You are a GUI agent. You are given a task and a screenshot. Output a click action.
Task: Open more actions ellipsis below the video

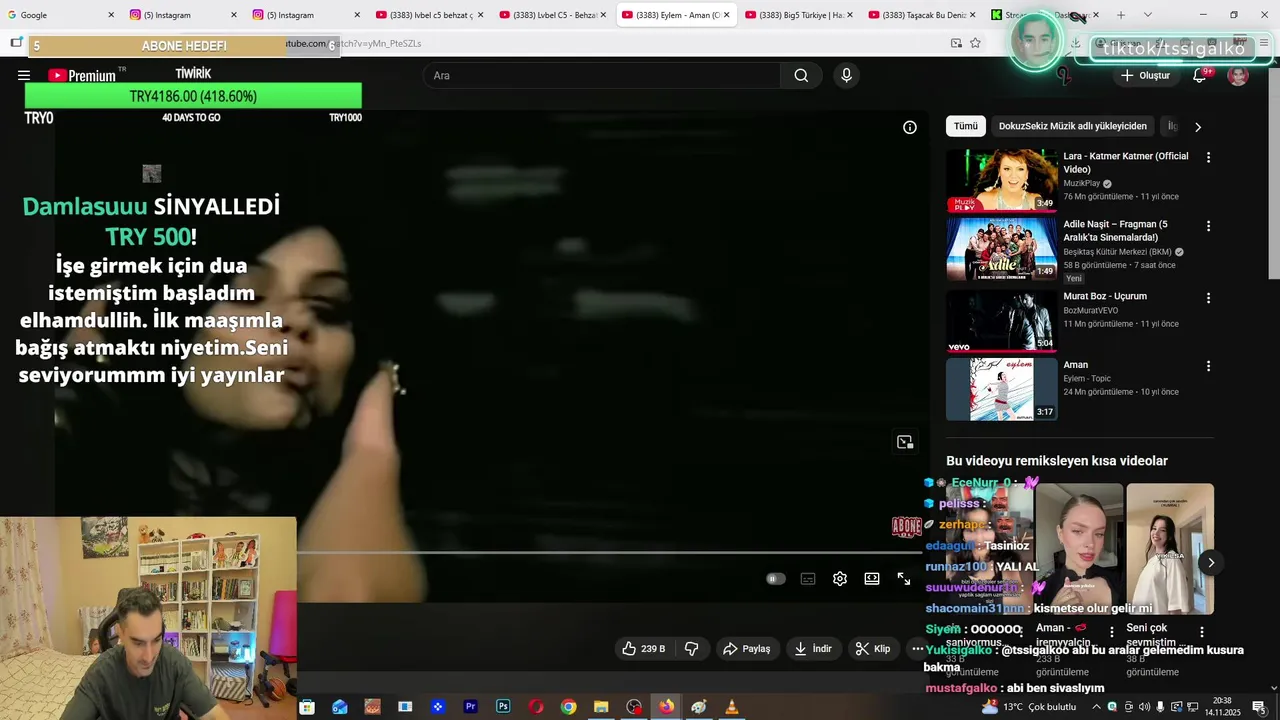coord(918,649)
